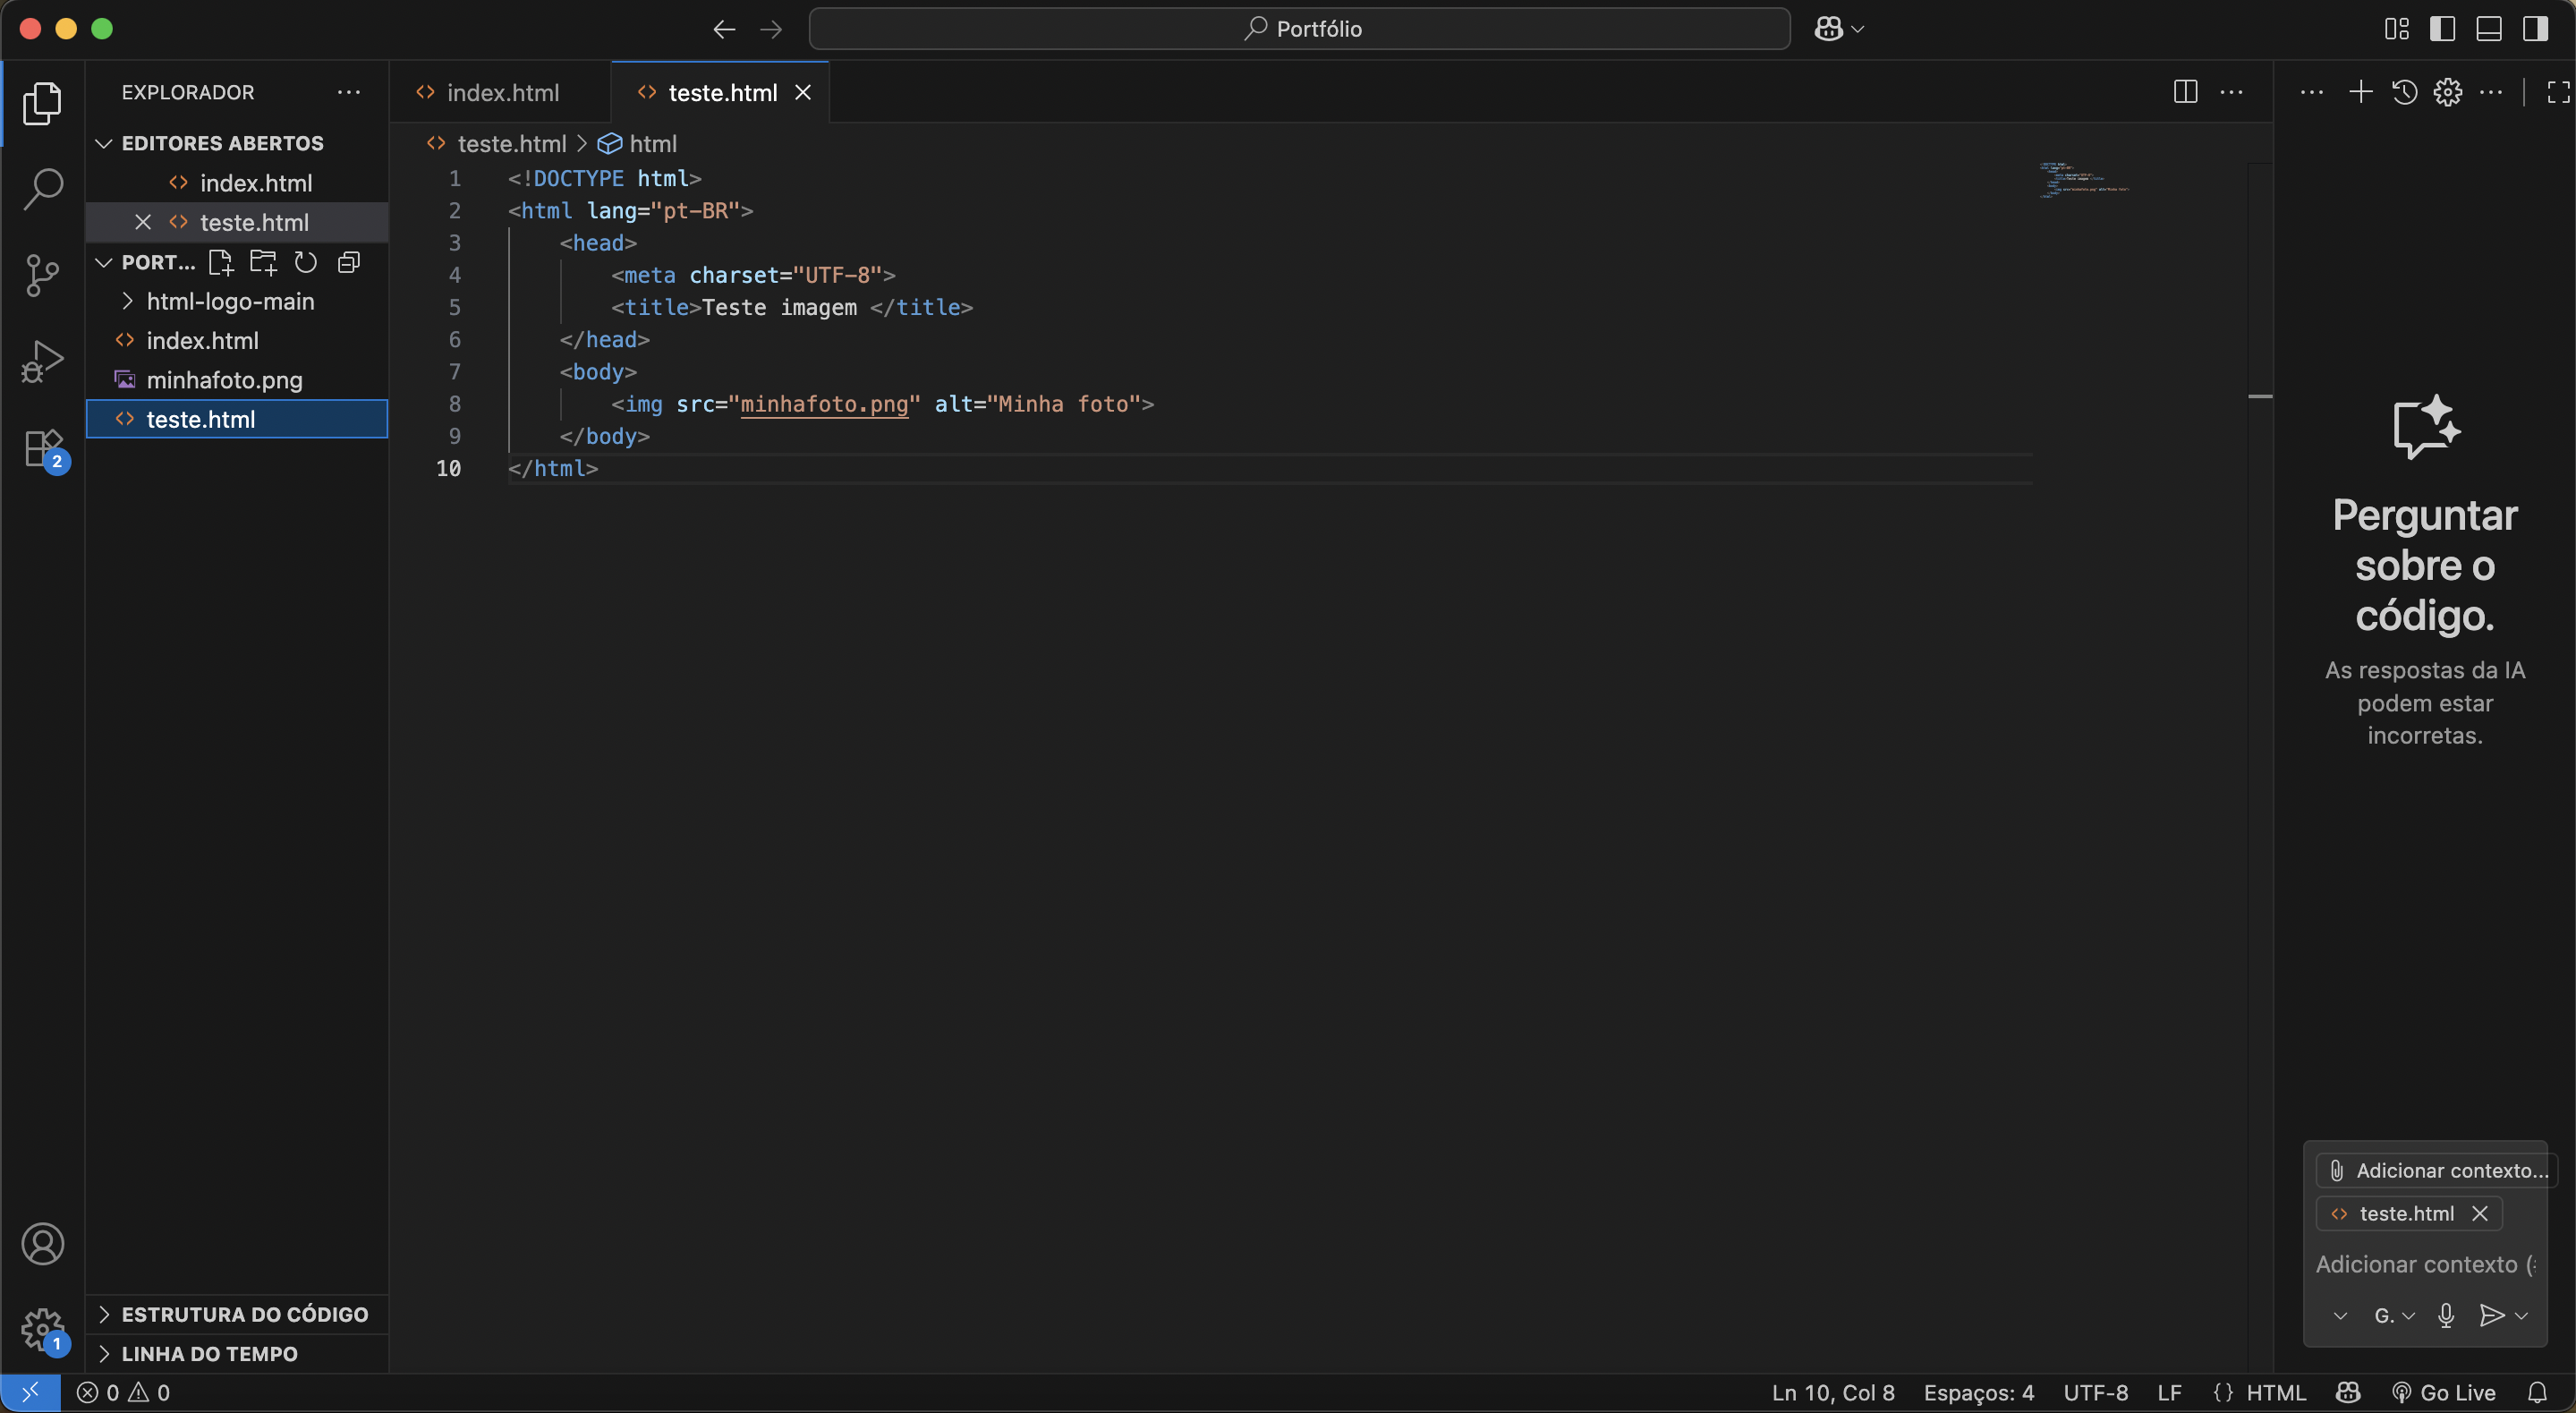This screenshot has height=1413, width=2576.
Task: Click Adicionar contexto button in chat
Action: pyautogui.click(x=2437, y=1170)
